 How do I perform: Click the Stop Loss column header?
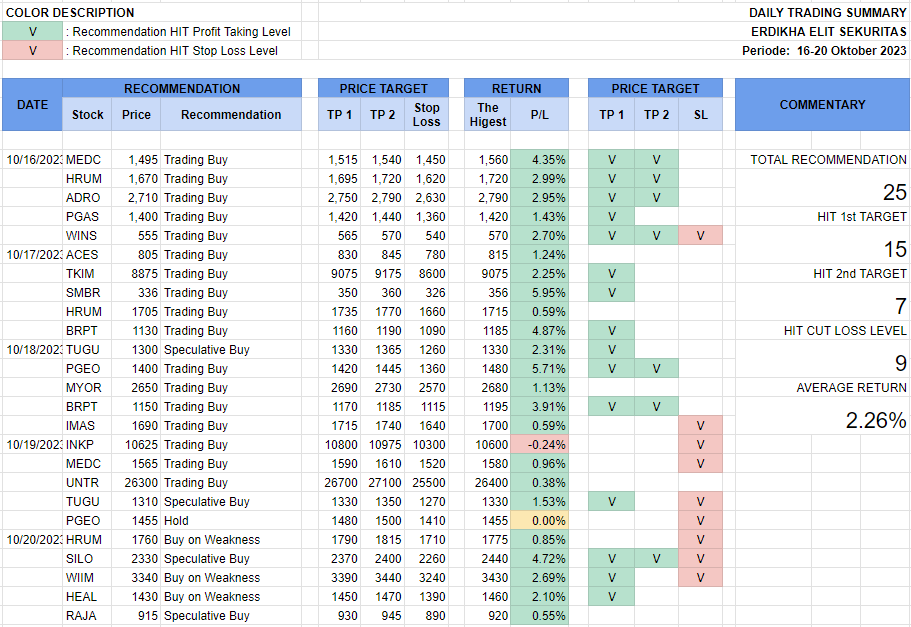(427, 115)
